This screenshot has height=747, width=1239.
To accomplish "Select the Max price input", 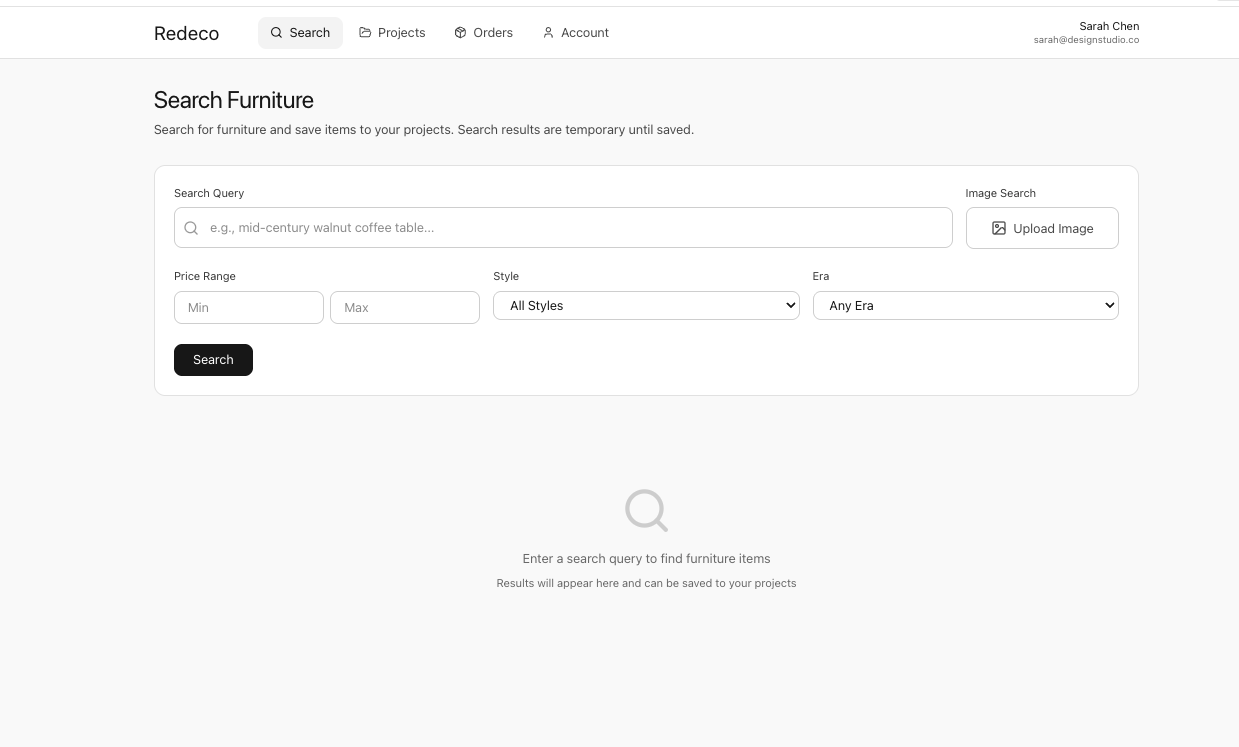I will coord(405,308).
